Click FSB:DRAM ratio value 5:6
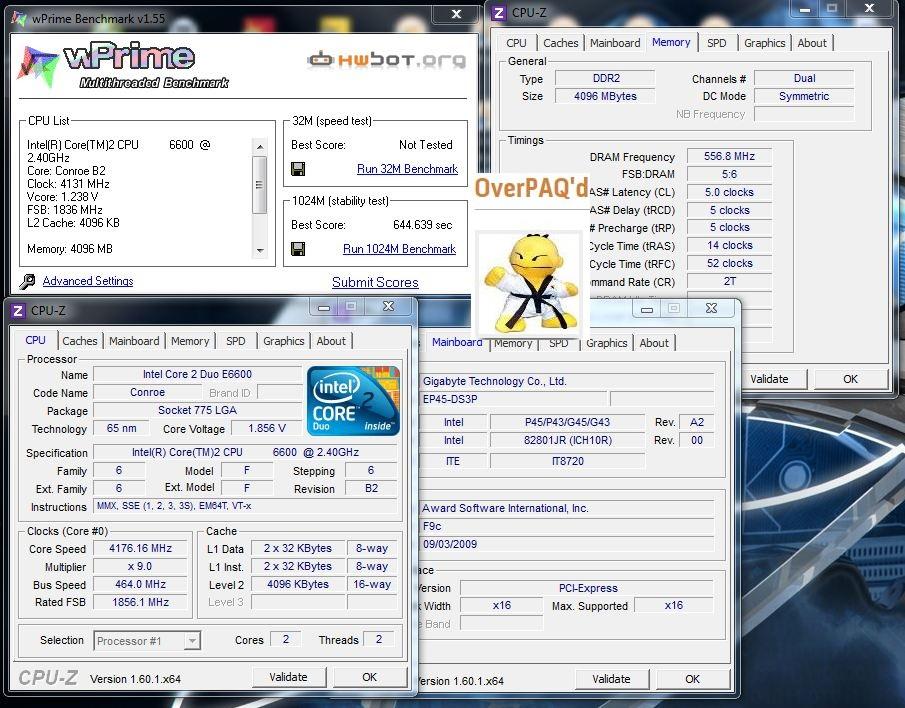Screen dimensions: 905x708 tap(729, 174)
